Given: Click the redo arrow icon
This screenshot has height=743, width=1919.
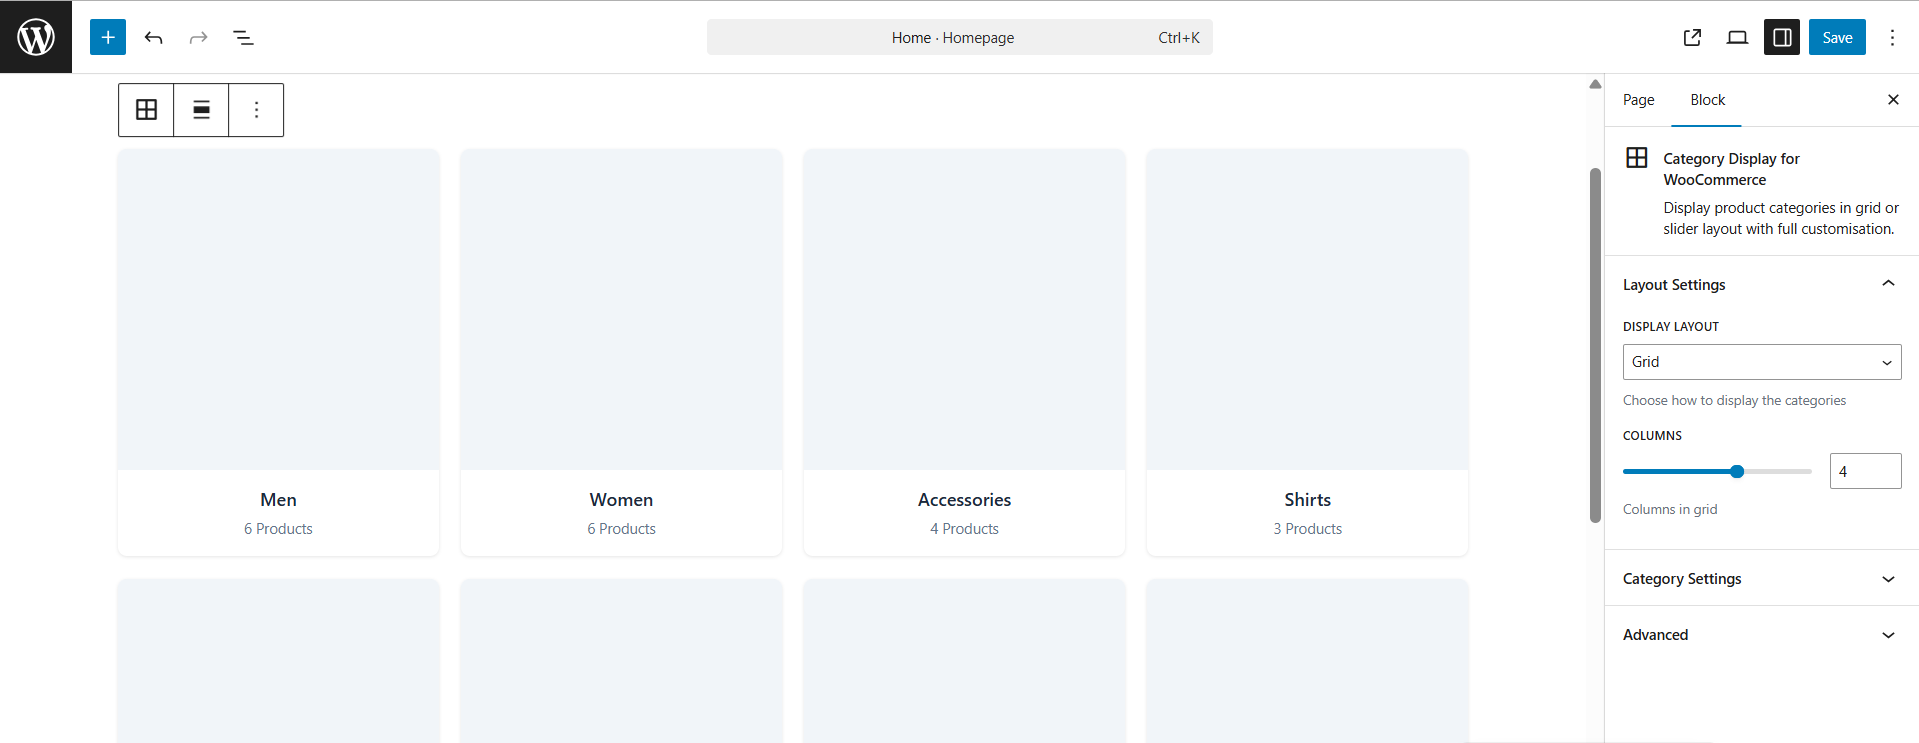Looking at the screenshot, I should 198,37.
